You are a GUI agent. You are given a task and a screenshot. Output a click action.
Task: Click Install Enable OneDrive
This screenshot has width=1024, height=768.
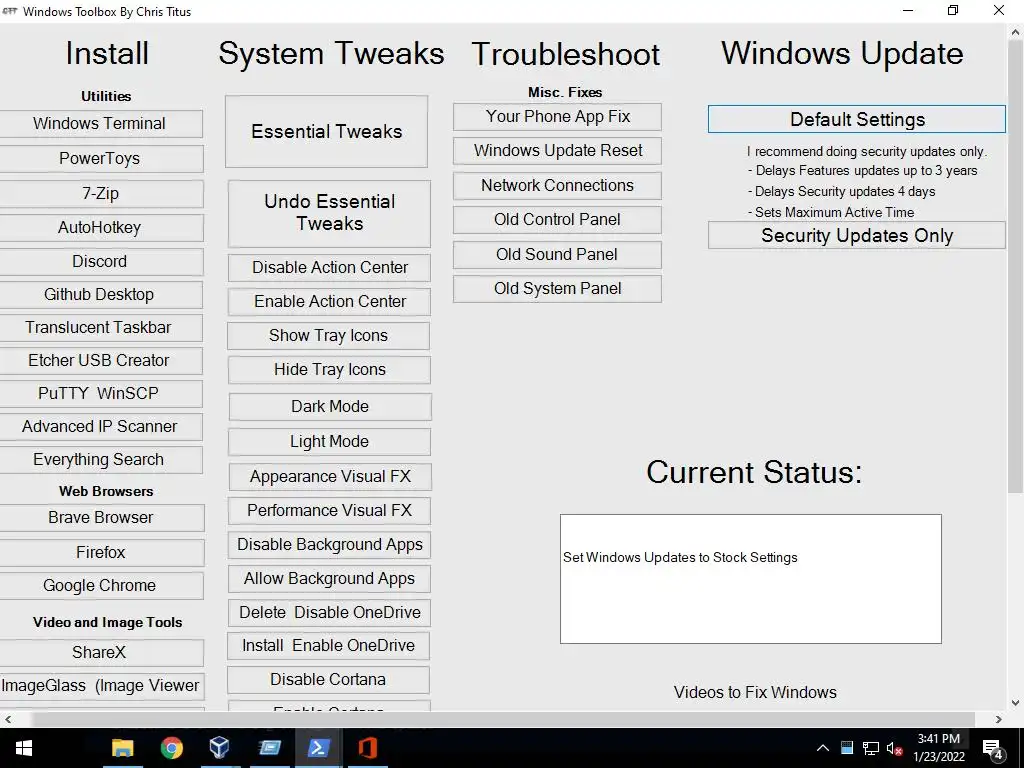point(328,645)
